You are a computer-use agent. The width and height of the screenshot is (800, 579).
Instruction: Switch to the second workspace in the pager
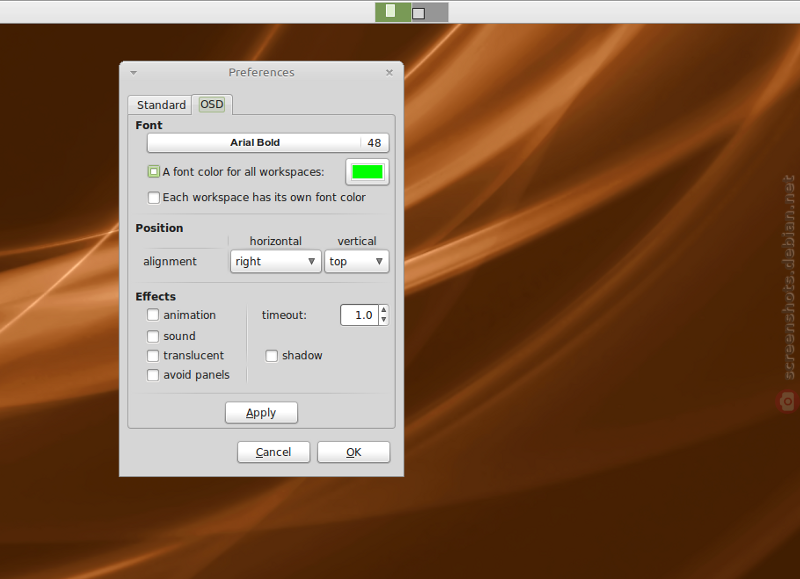430,12
